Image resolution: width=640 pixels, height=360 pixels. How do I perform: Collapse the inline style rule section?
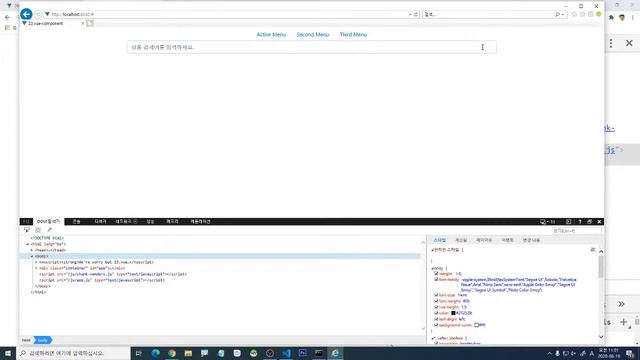click(432, 250)
